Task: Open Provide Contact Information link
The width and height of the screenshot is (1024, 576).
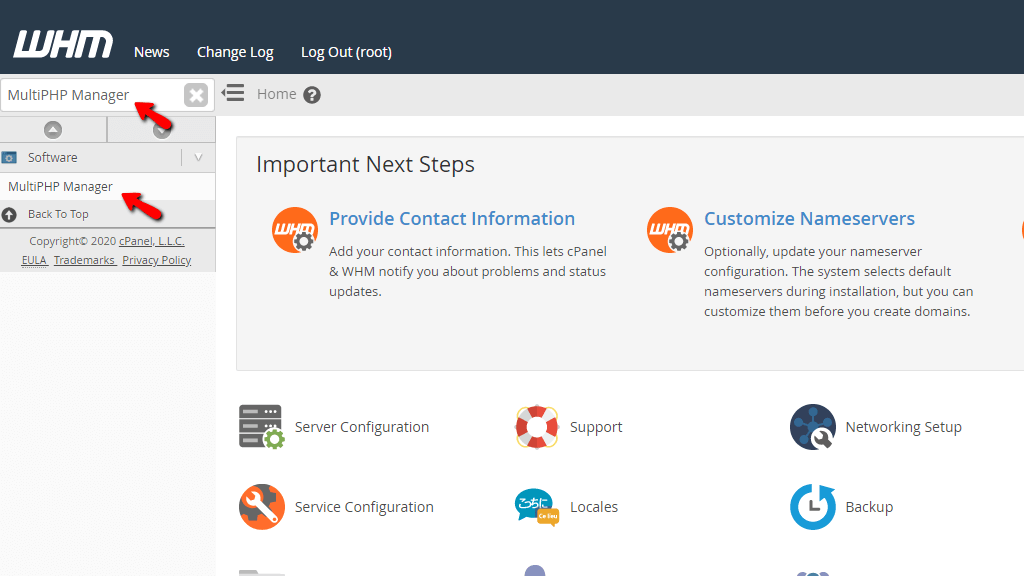Action: [x=452, y=219]
